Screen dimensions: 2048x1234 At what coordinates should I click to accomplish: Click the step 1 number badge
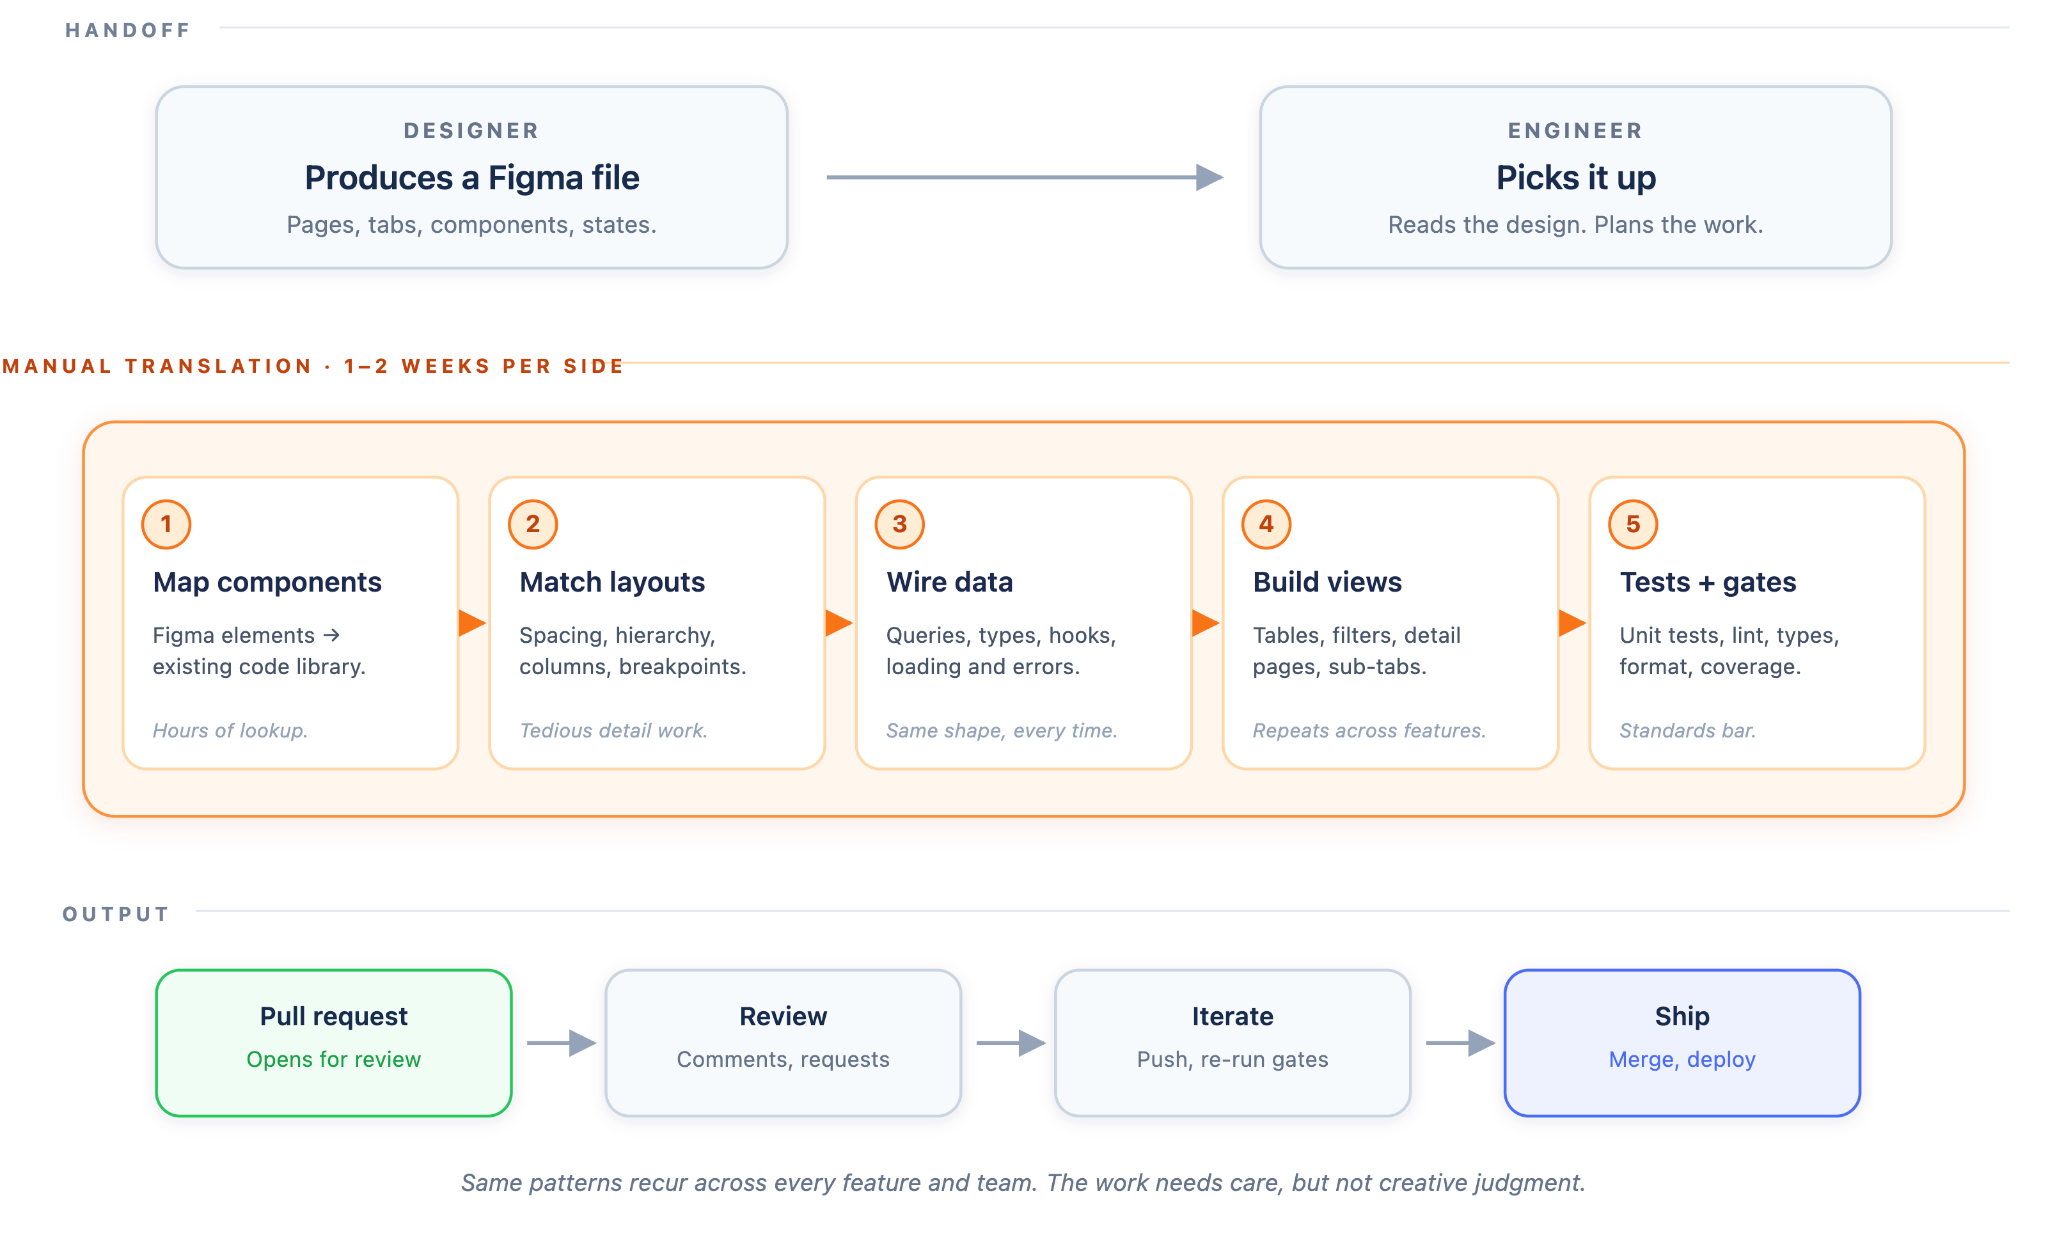pyautogui.click(x=166, y=524)
